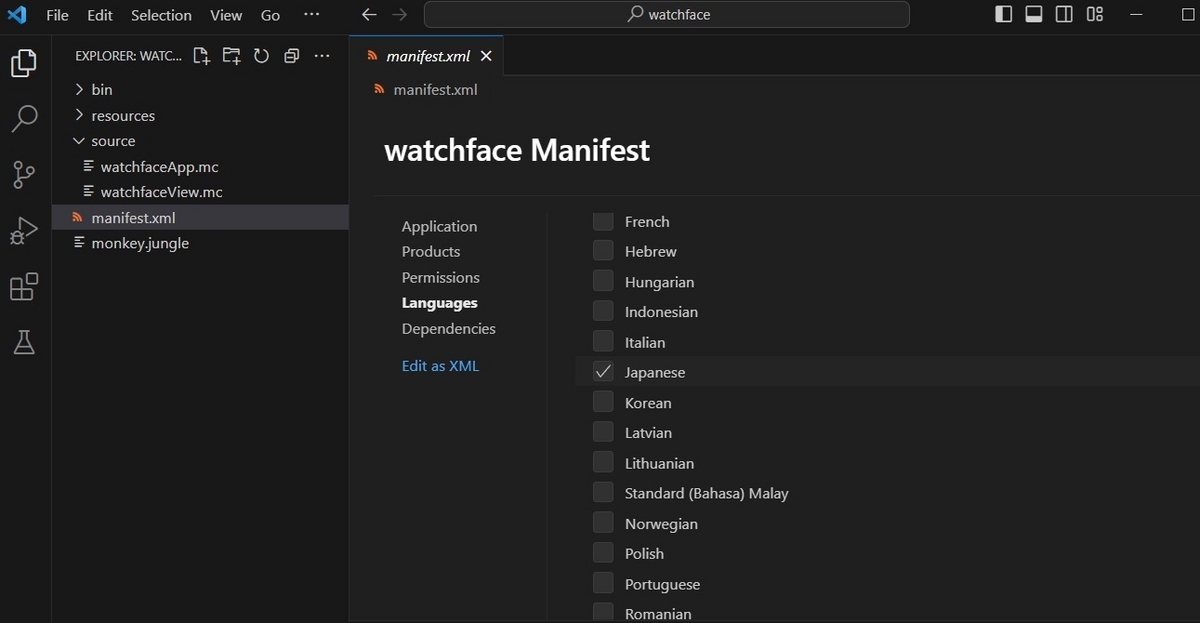Open the Edit menu
1200x623 pixels.
click(100, 15)
